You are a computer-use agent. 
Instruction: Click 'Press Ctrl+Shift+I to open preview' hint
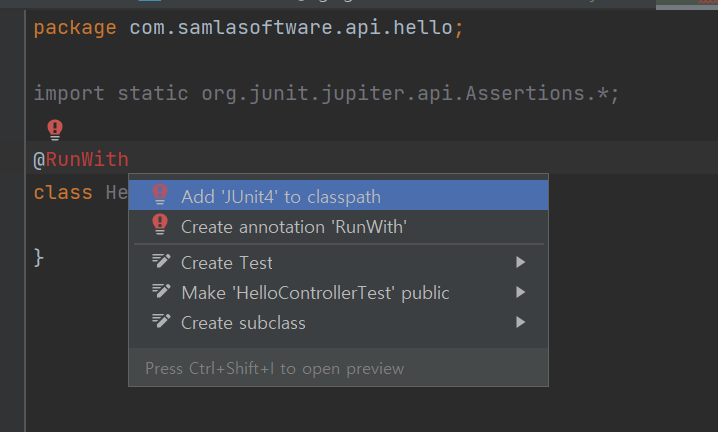click(275, 368)
